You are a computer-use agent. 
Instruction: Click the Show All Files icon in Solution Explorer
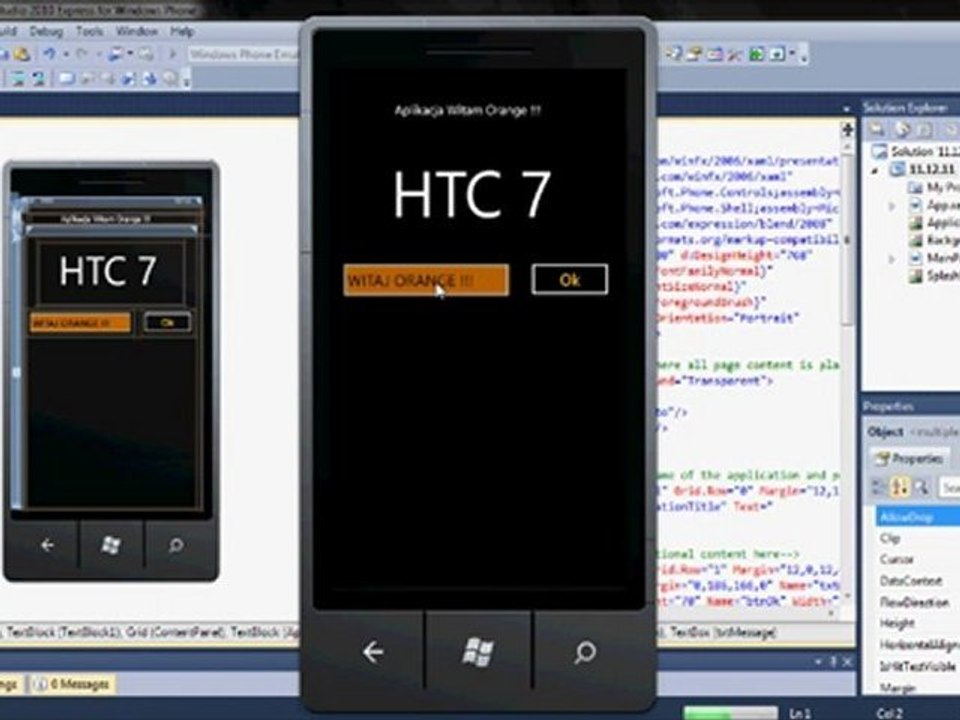tap(901, 129)
